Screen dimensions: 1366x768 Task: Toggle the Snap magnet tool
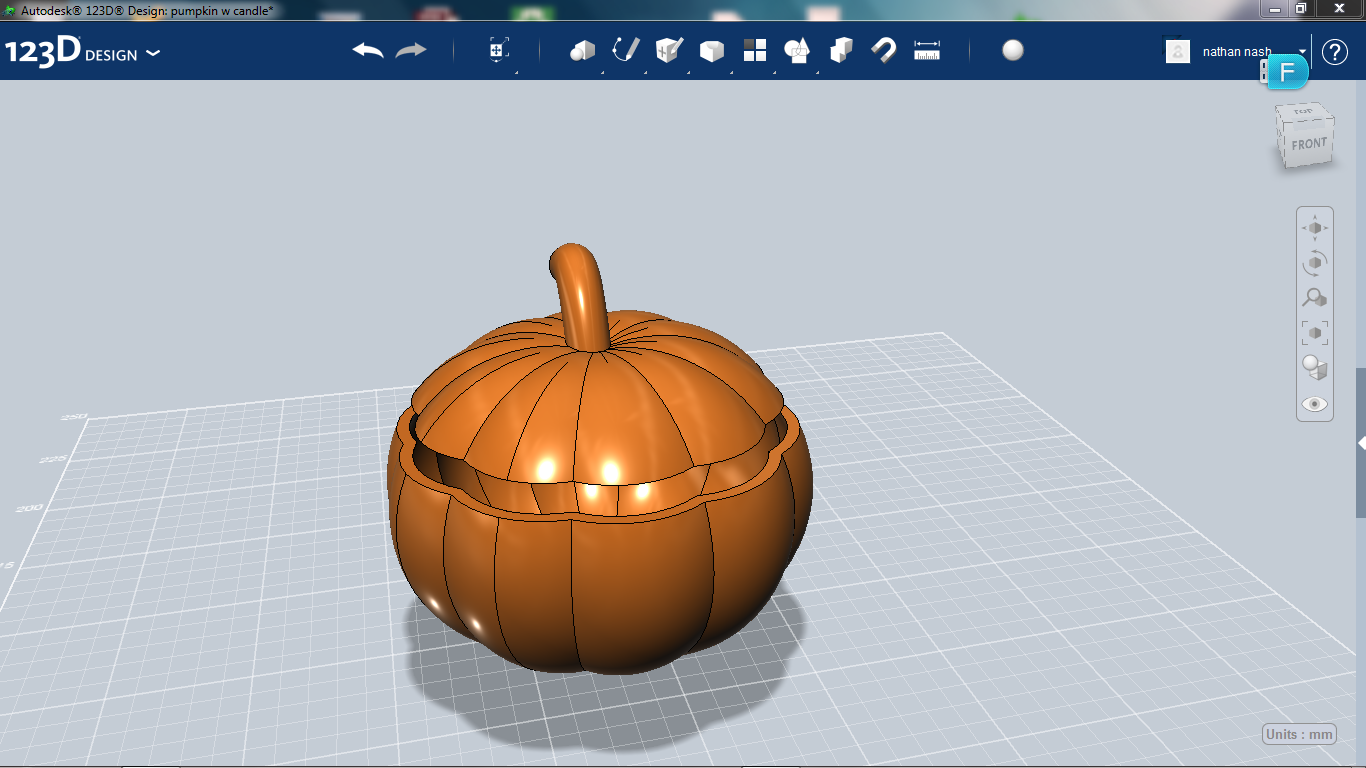883,50
